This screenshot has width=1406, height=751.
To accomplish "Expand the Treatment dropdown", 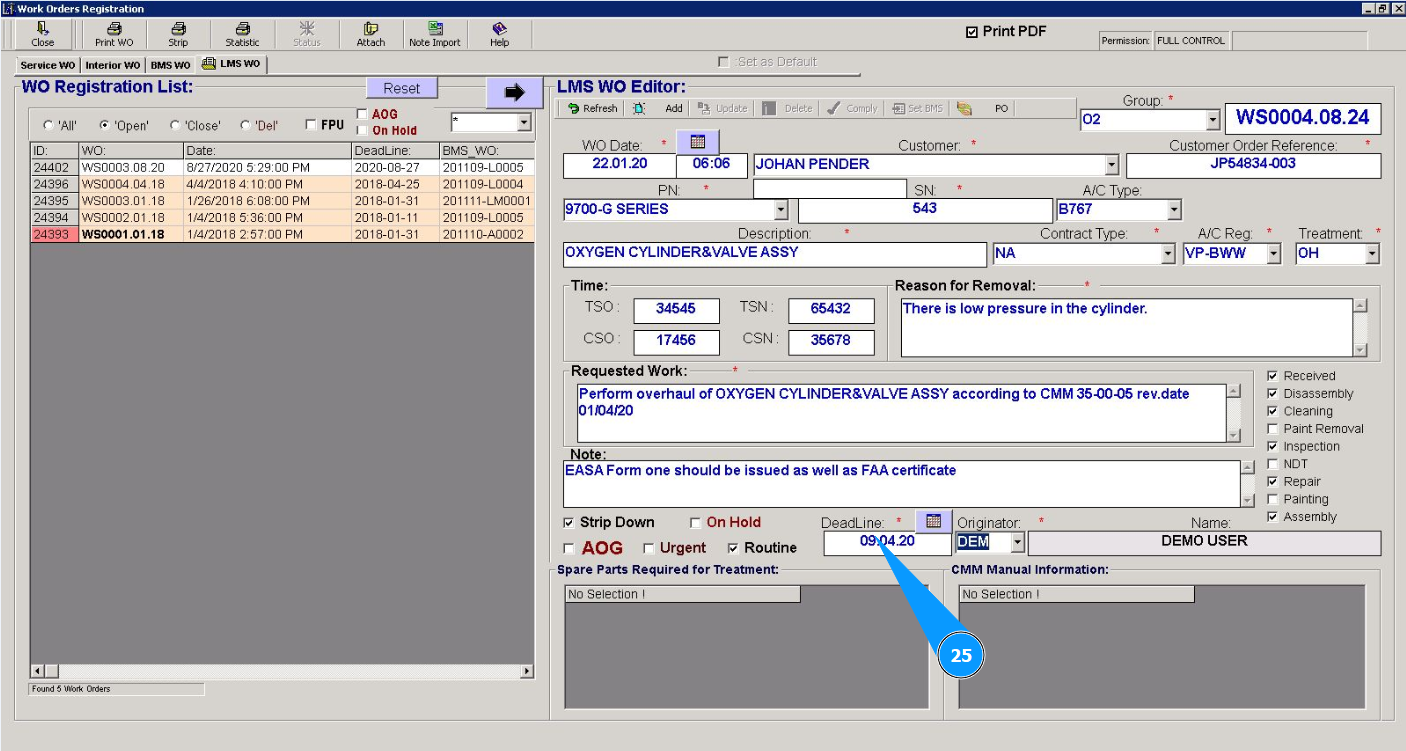I will tap(1372, 254).
